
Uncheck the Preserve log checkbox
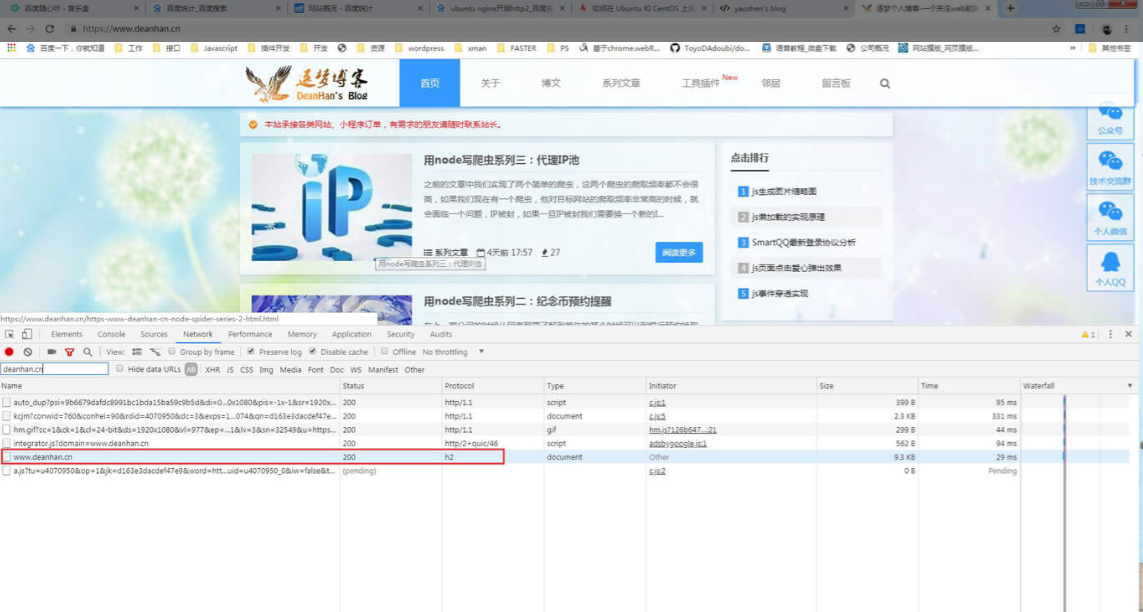coord(251,352)
